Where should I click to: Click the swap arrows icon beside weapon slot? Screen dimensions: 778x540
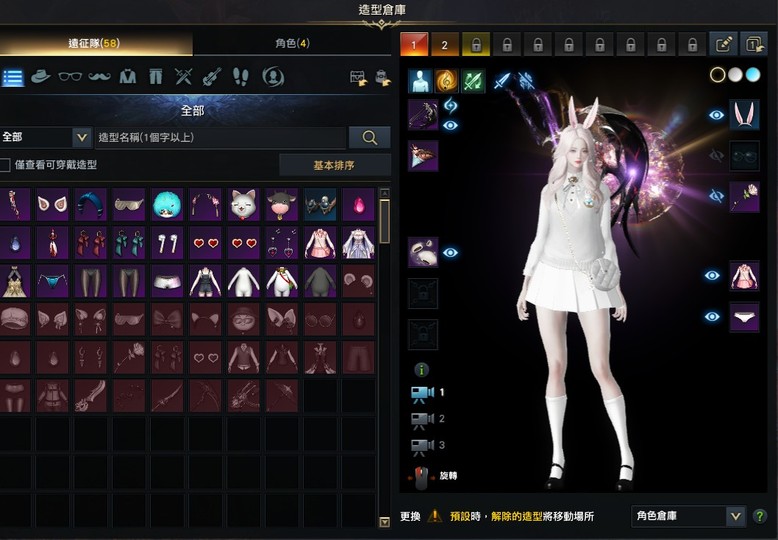450,105
